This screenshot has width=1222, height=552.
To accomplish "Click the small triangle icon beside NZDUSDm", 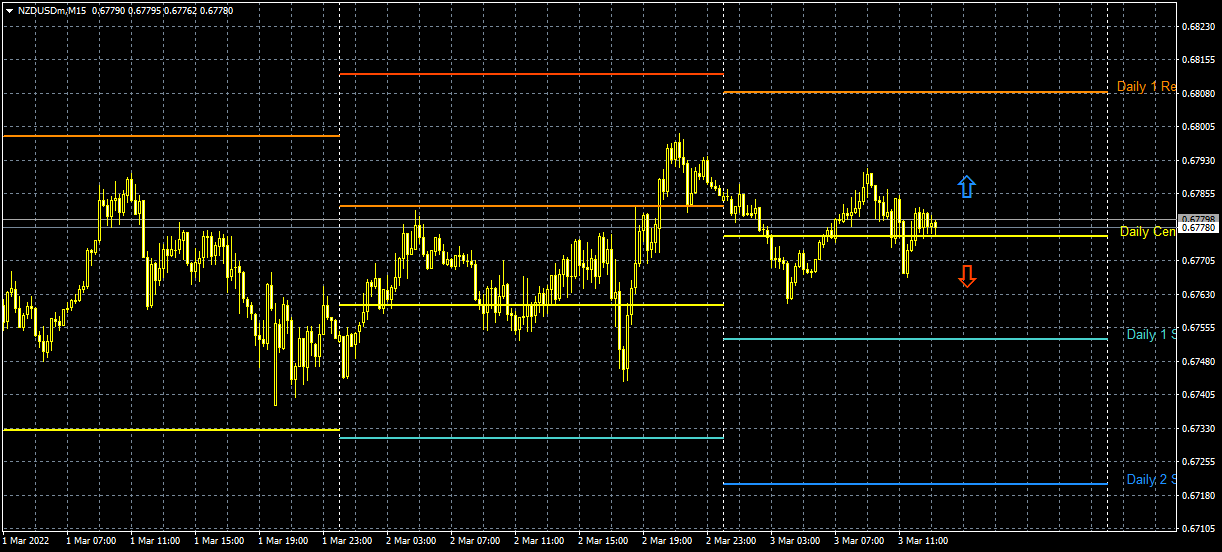I will click(x=8, y=9).
